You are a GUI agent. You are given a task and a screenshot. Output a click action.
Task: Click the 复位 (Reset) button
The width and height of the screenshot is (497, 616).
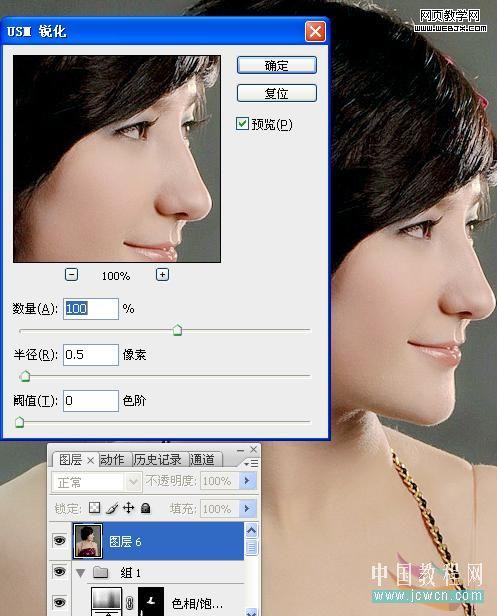pos(277,94)
